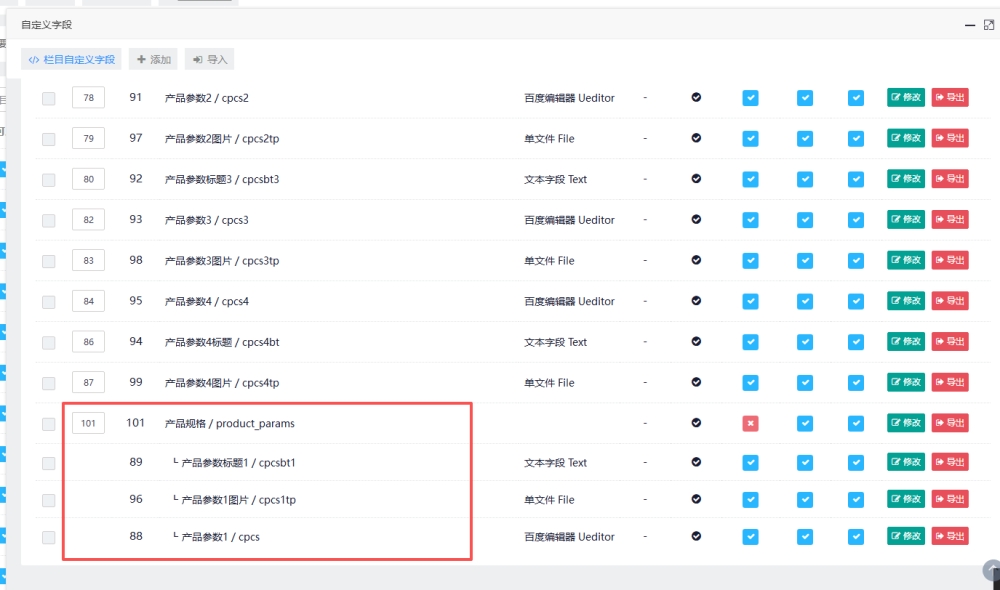Toggle last blue checkbox in cpcs4 row
Image resolution: width=1000 pixels, height=590 pixels.
coord(855,301)
